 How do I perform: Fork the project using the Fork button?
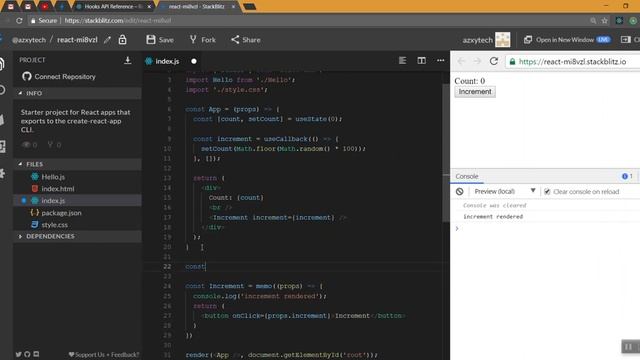click(202, 40)
